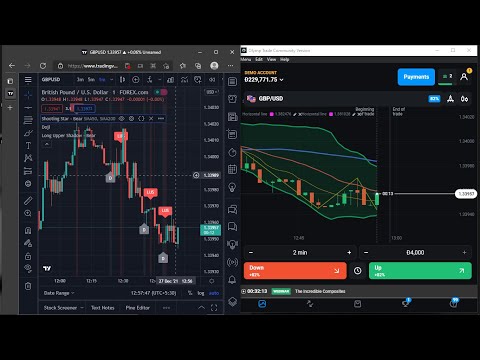Select the ruler measure tool
This screenshot has width=480, height=360.
coord(28,200)
